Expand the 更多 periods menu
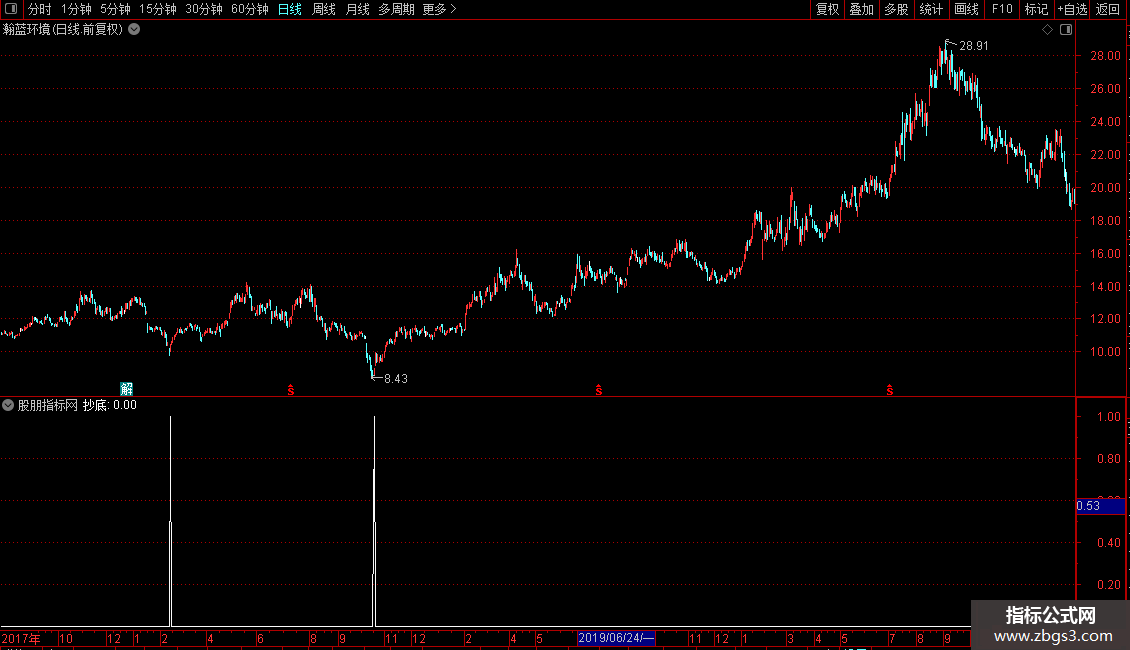Image resolution: width=1130 pixels, height=650 pixels. coord(439,9)
